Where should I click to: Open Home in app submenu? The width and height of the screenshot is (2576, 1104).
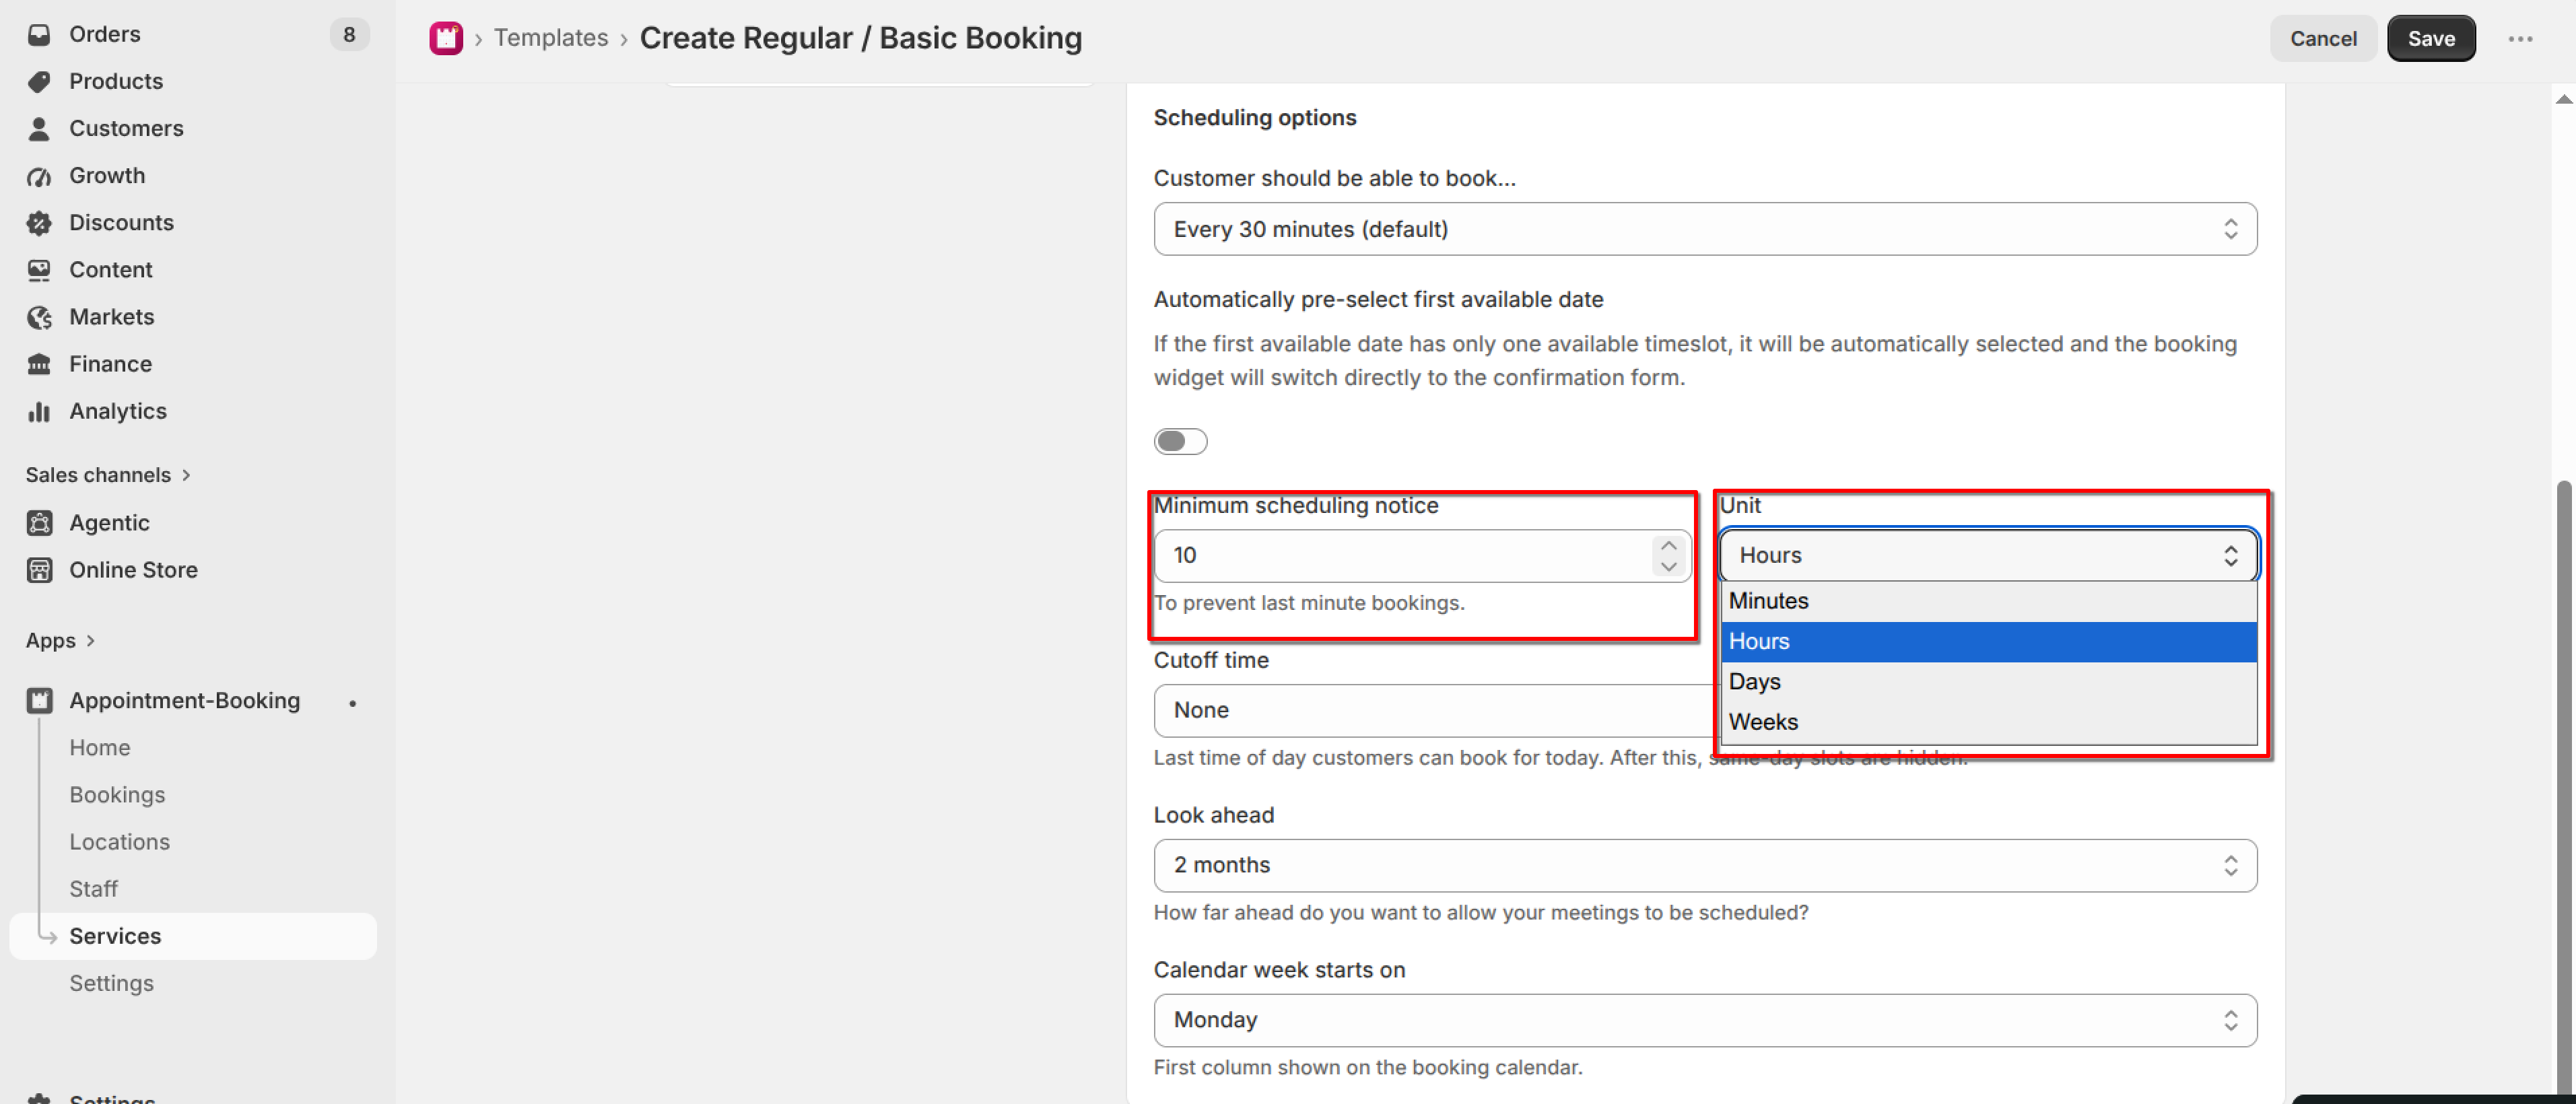pos(100,748)
